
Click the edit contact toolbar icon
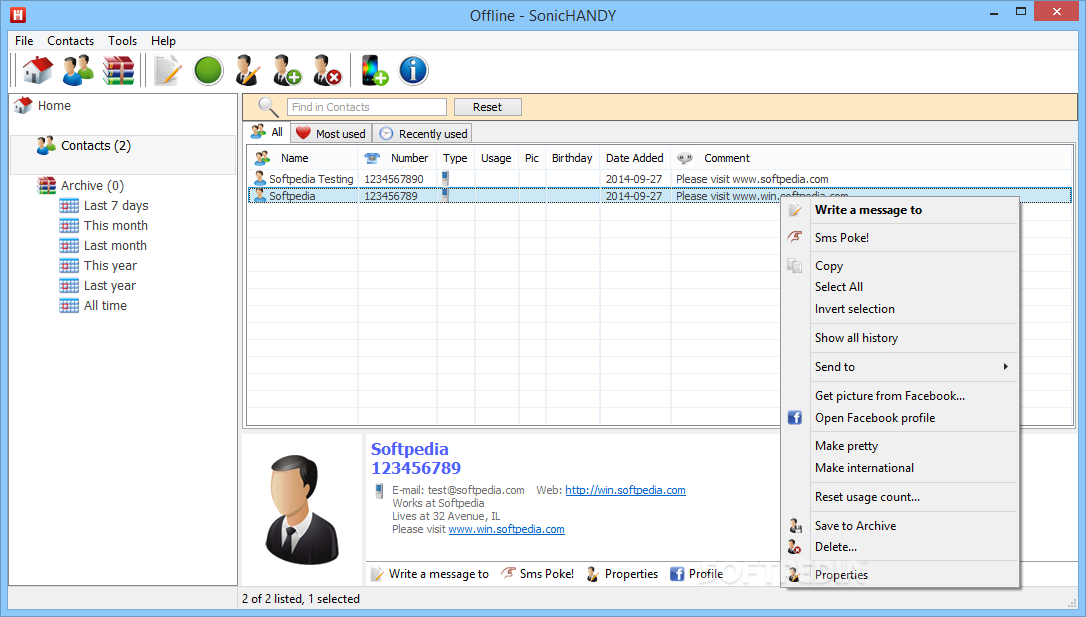[247, 70]
